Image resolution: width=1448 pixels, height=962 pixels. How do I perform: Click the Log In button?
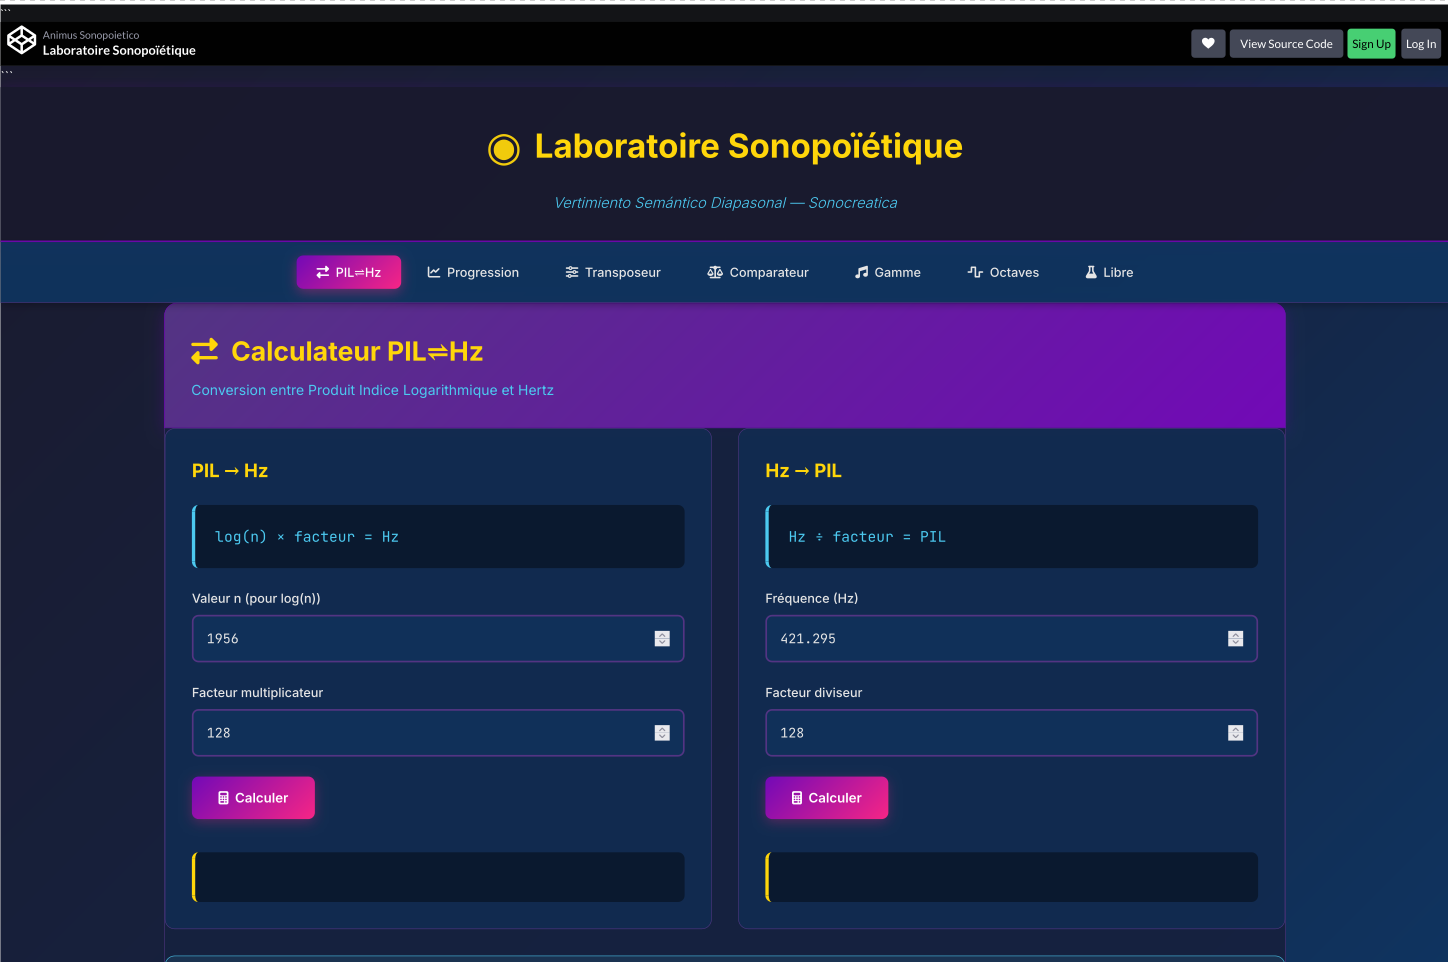(1420, 44)
